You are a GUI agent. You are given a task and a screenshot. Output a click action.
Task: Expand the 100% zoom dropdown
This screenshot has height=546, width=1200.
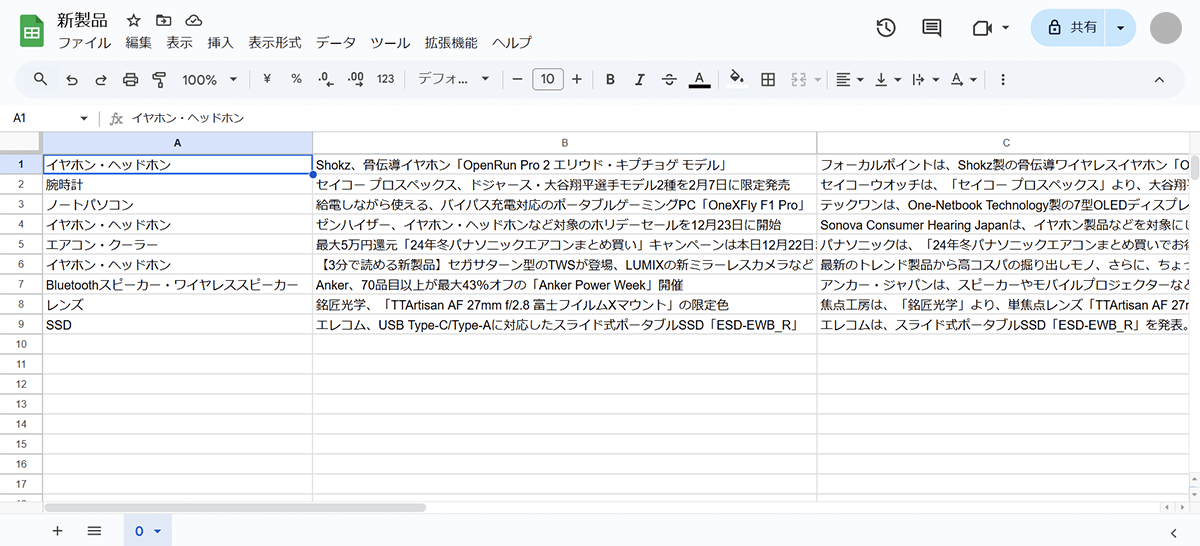(210, 79)
